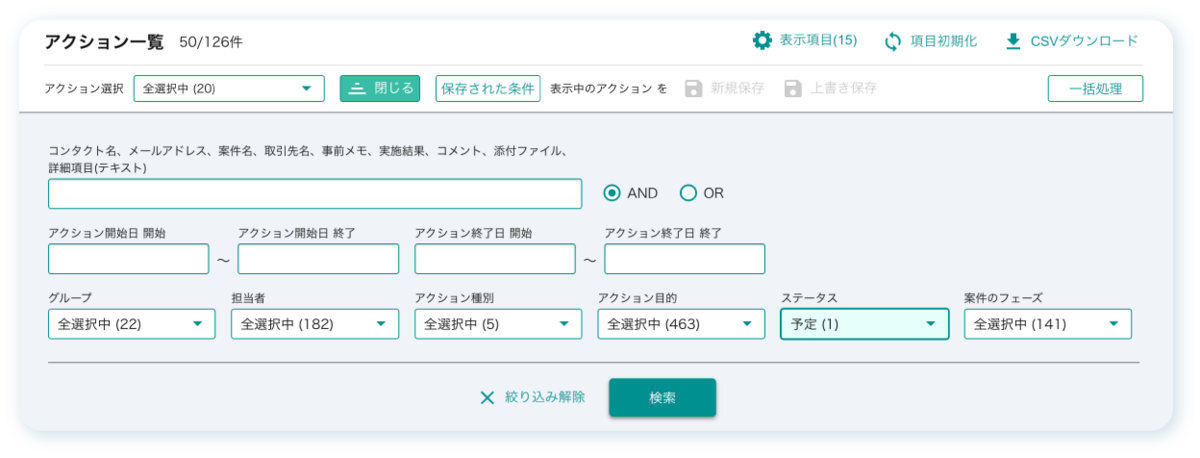Image resolution: width=1200 pixels, height=458 pixels.
Task: Select the AND radio button
Action: [x=612, y=193]
